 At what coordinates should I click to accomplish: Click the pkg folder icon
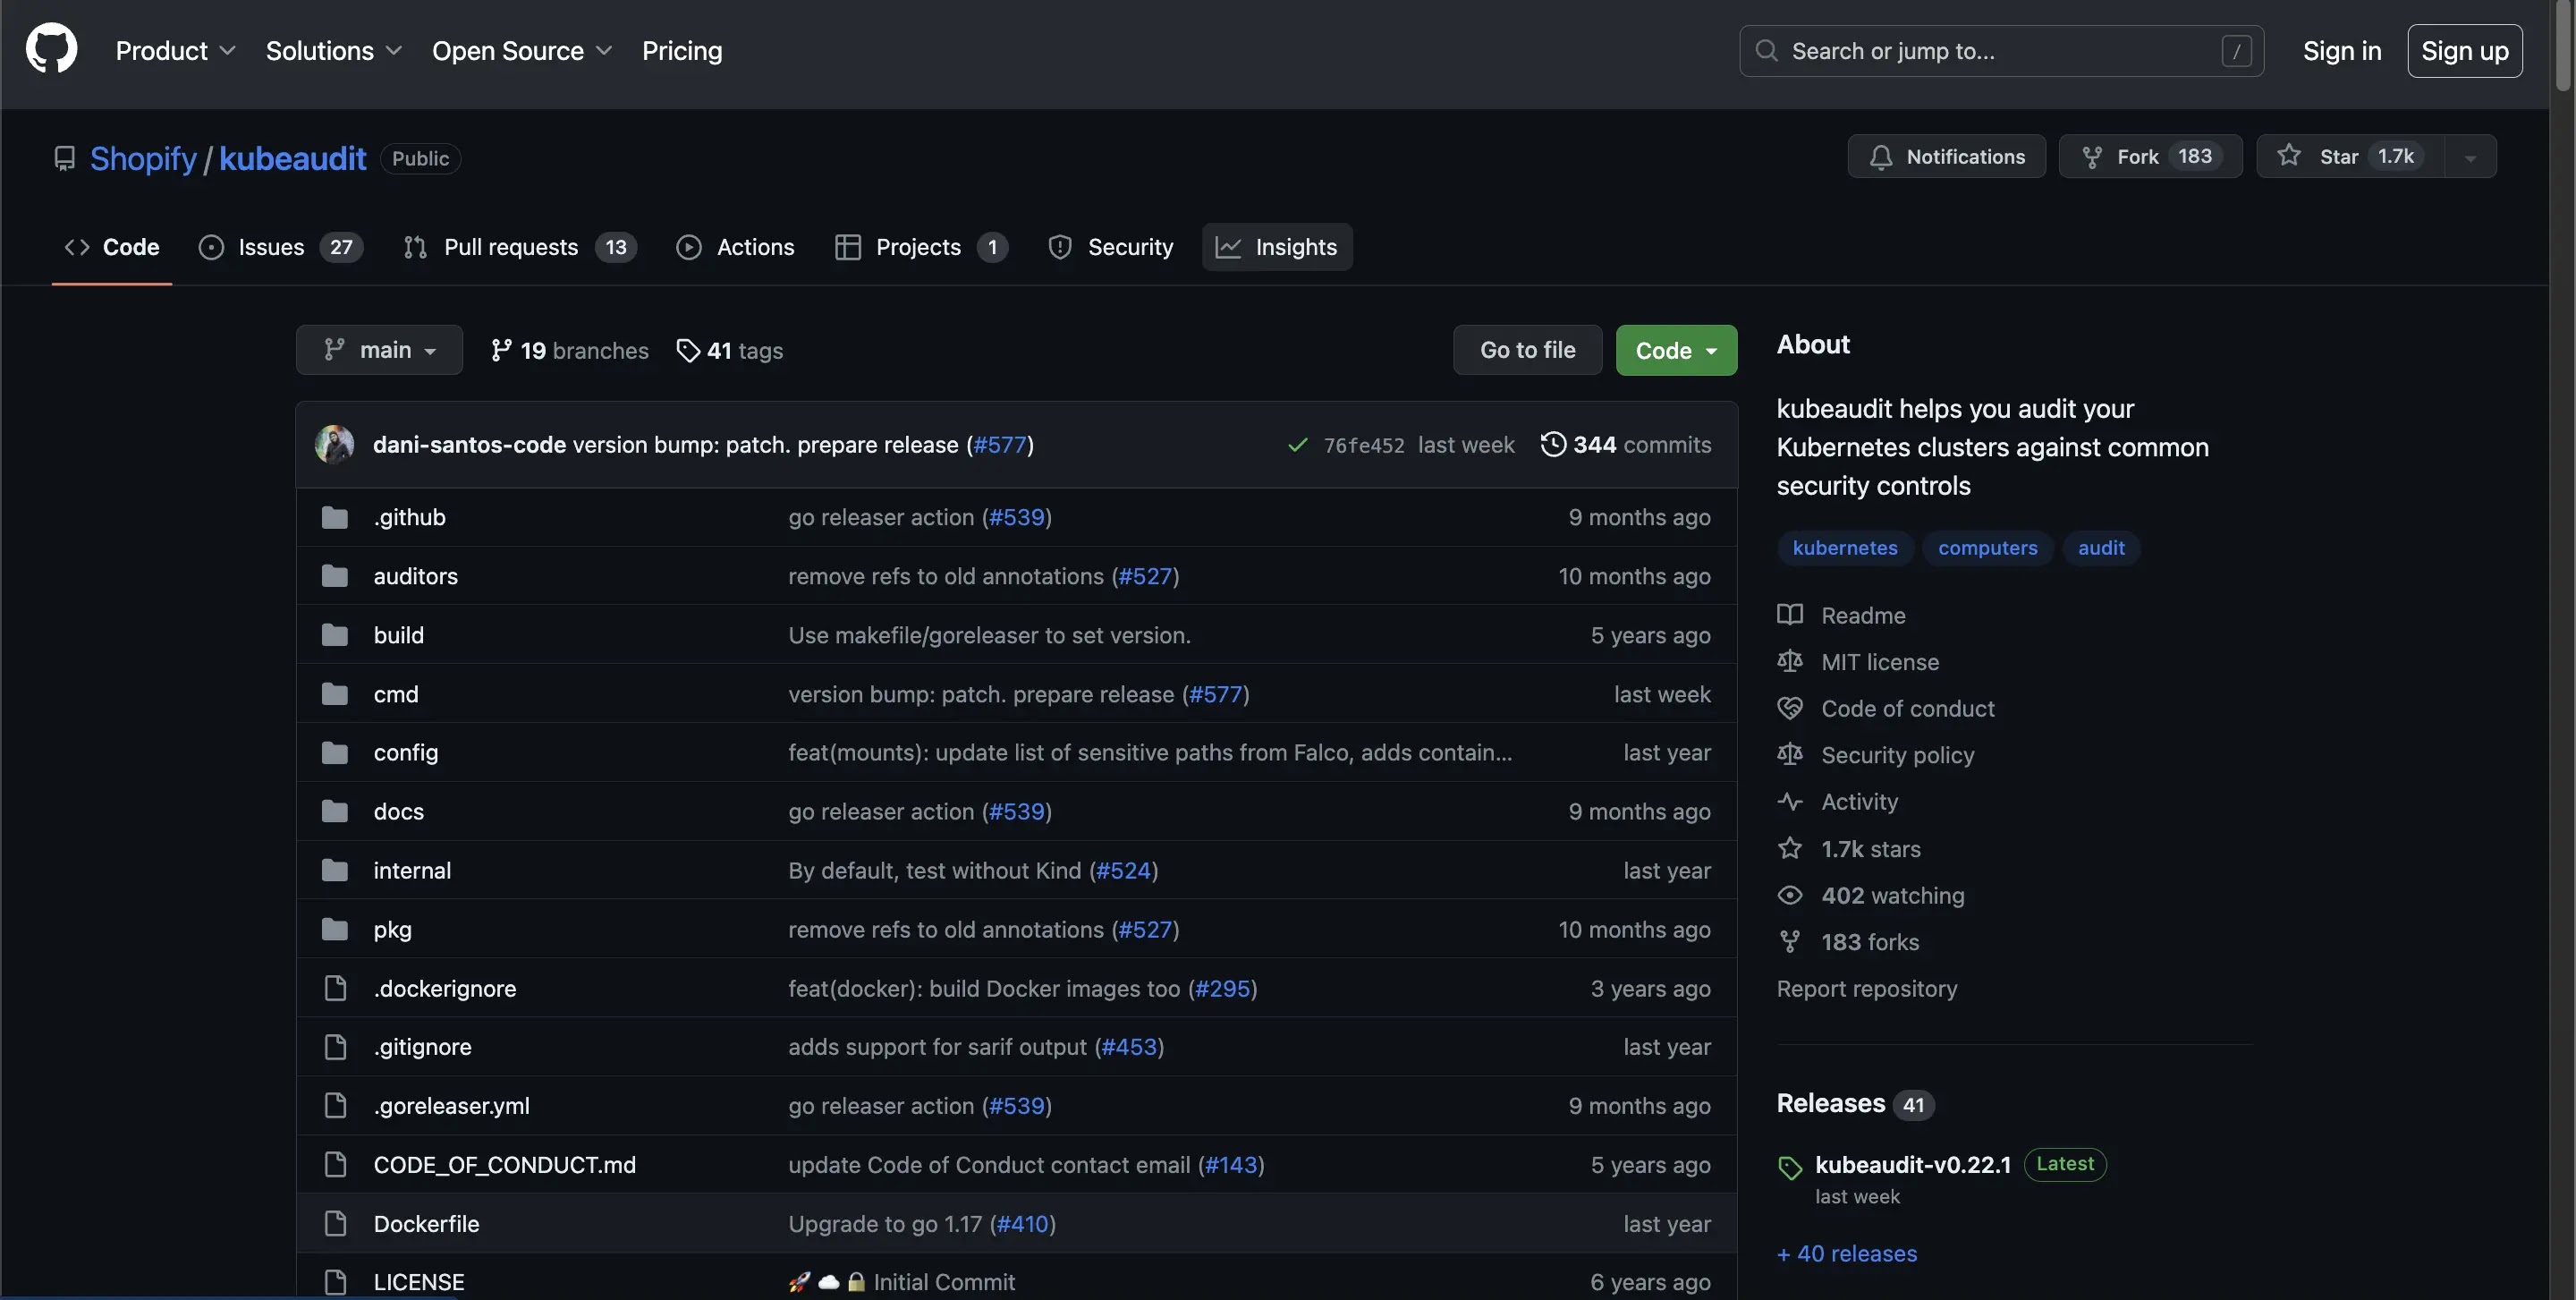[x=335, y=929]
